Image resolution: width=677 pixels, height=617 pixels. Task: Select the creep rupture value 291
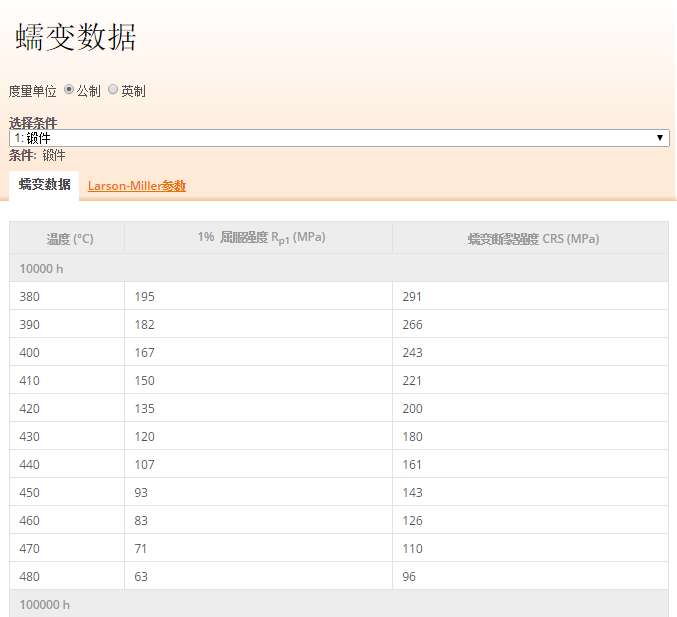412,296
